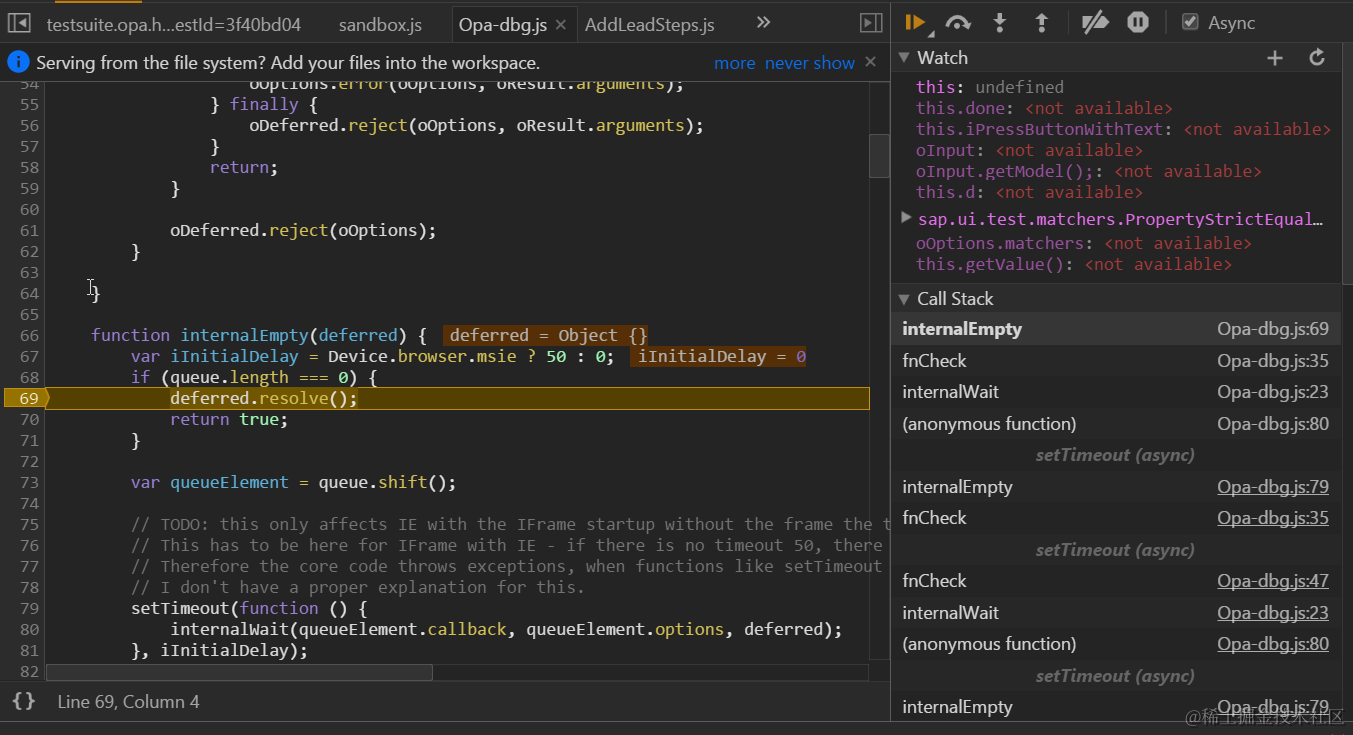
Task: Show more tabs overflow chevron
Action: tap(763, 23)
